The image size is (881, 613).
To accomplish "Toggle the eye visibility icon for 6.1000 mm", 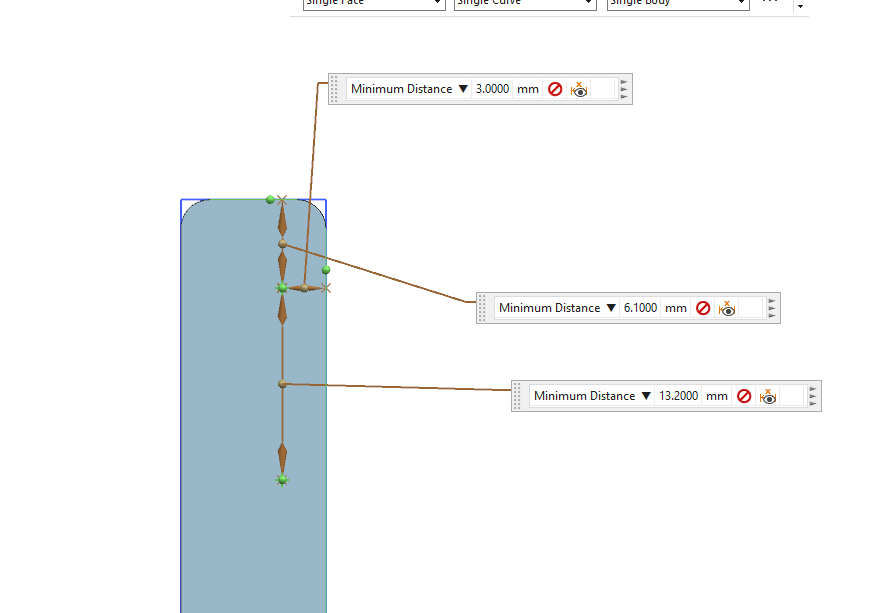I will 727,308.
